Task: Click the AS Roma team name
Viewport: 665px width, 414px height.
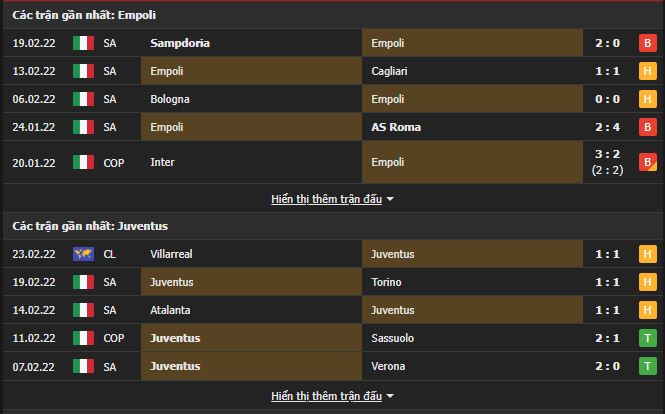Action: coord(396,127)
